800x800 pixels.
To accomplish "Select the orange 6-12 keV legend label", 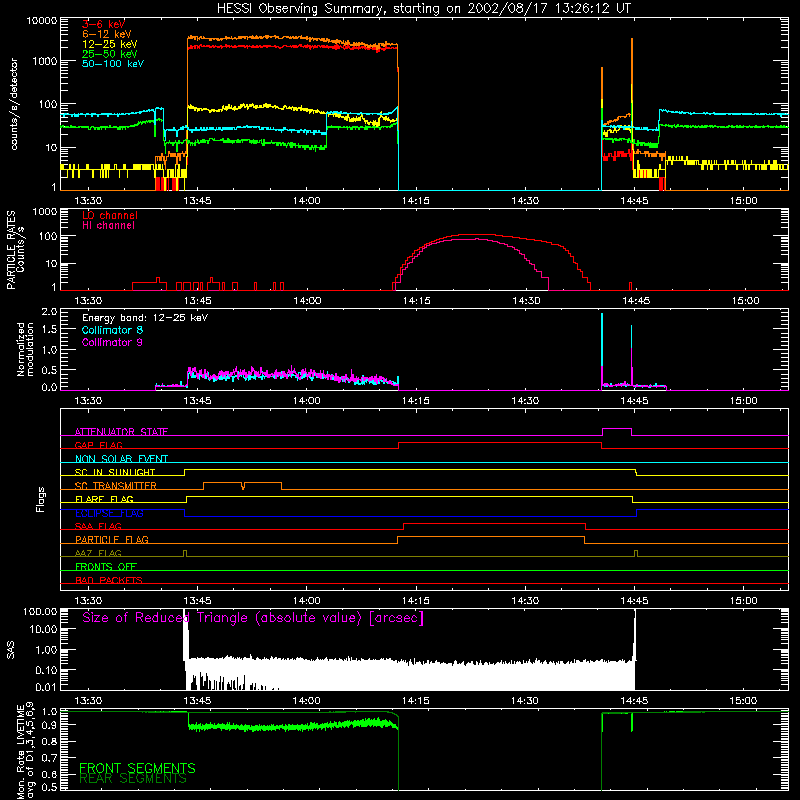I will pyautogui.click(x=107, y=34).
